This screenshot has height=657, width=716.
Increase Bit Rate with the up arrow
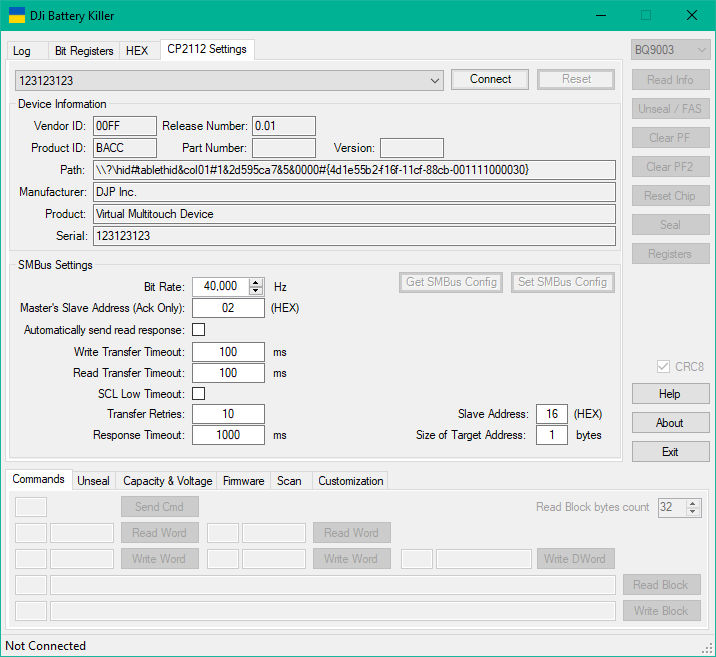[x=256, y=281]
